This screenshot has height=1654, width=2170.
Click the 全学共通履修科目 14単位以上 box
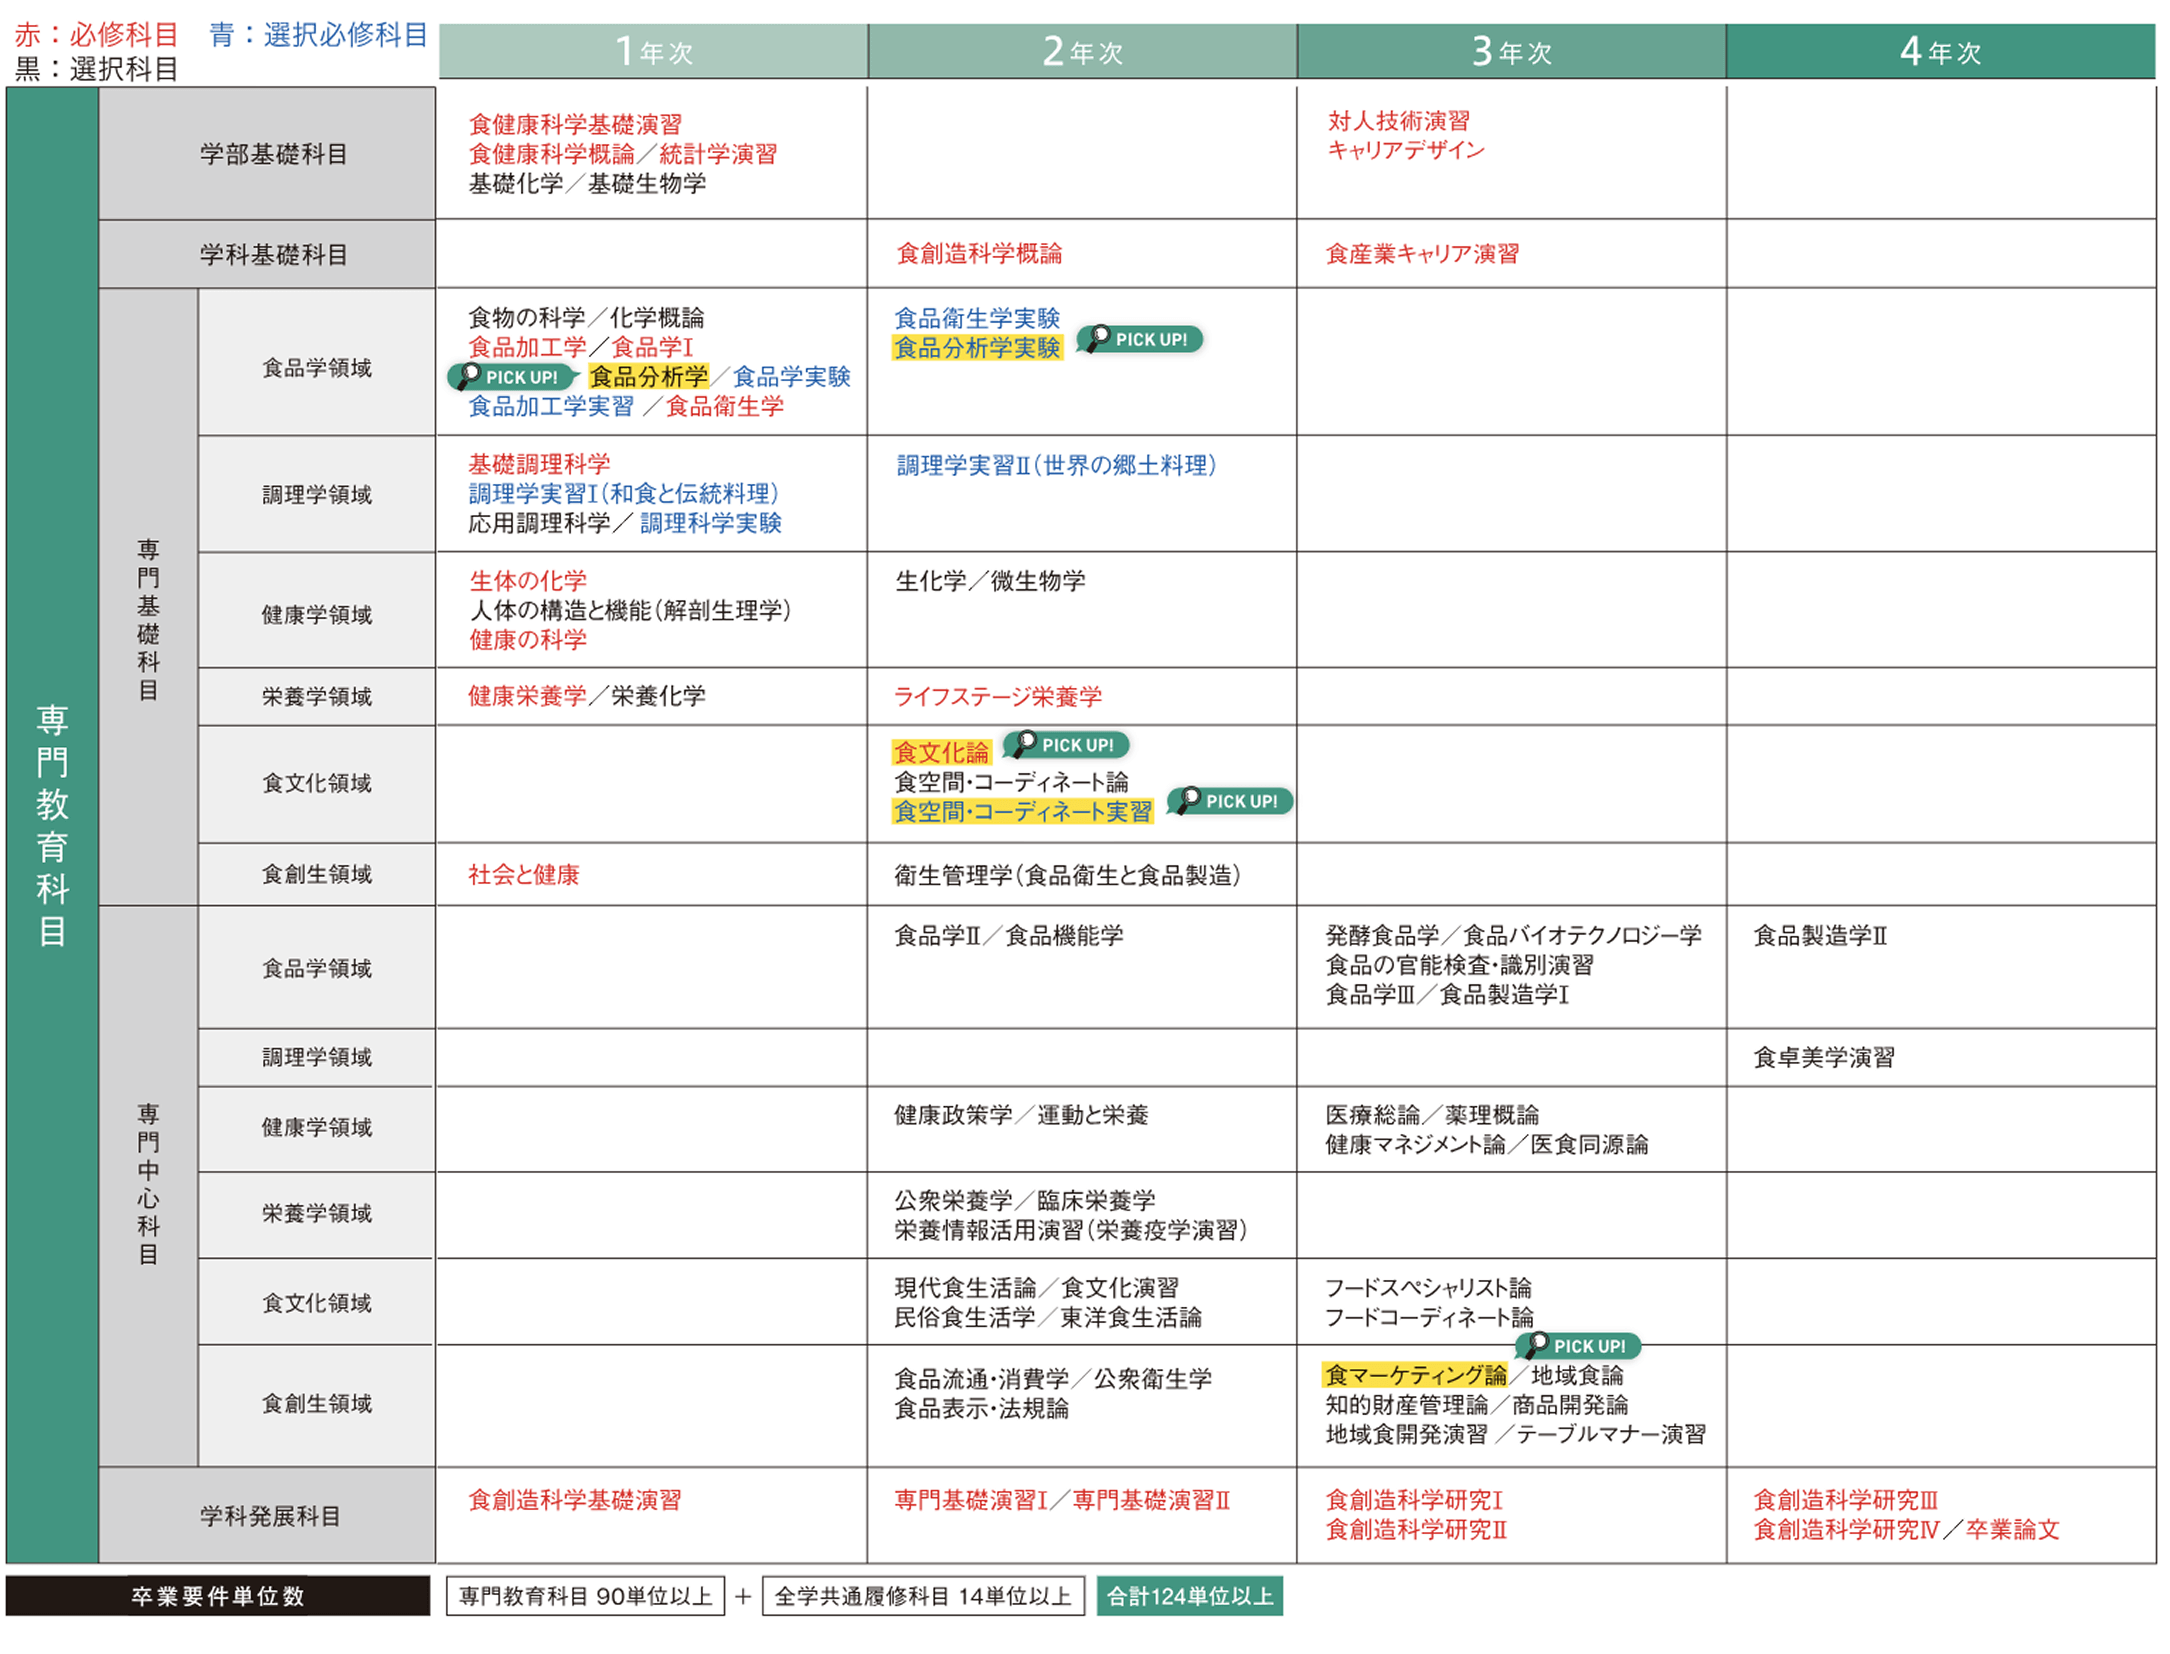[922, 1597]
